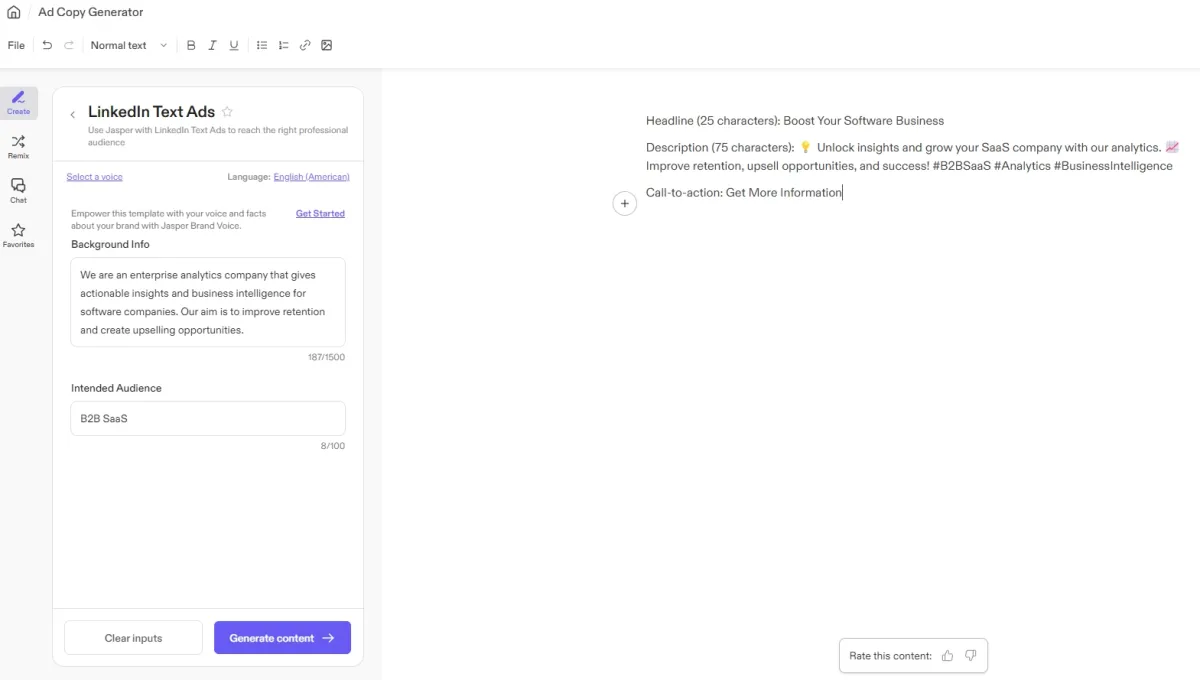Edit the Intended Audience field
Screen dimensions: 1200x680
click(208, 418)
